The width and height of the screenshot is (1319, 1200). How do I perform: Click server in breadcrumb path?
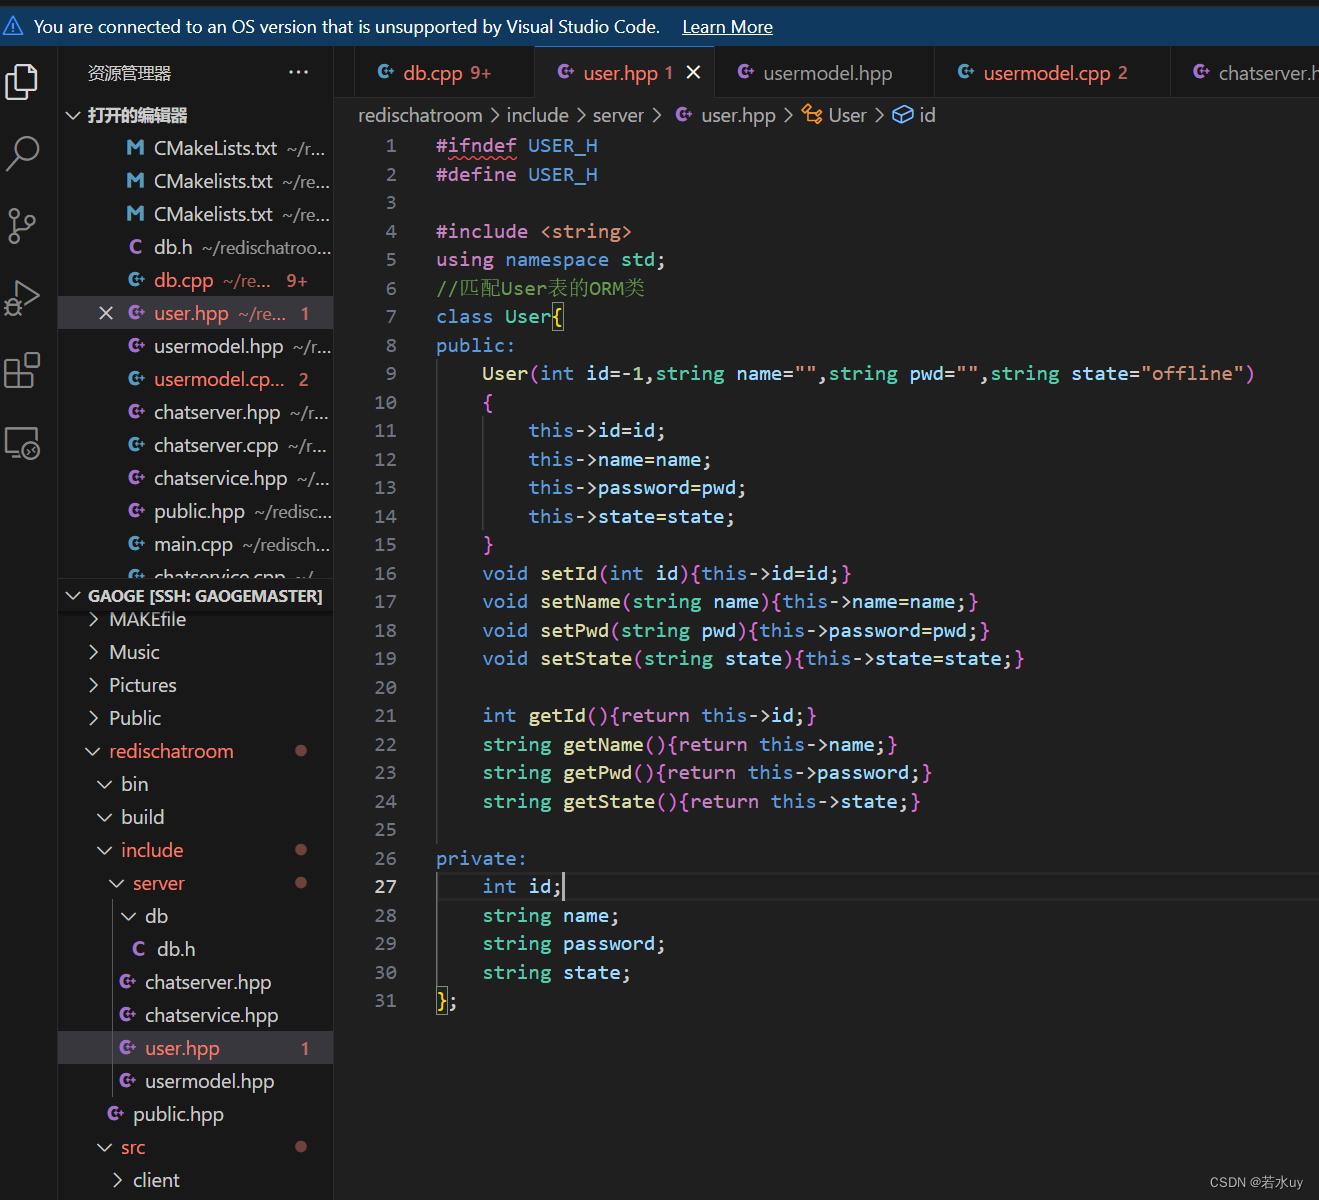[x=618, y=115]
